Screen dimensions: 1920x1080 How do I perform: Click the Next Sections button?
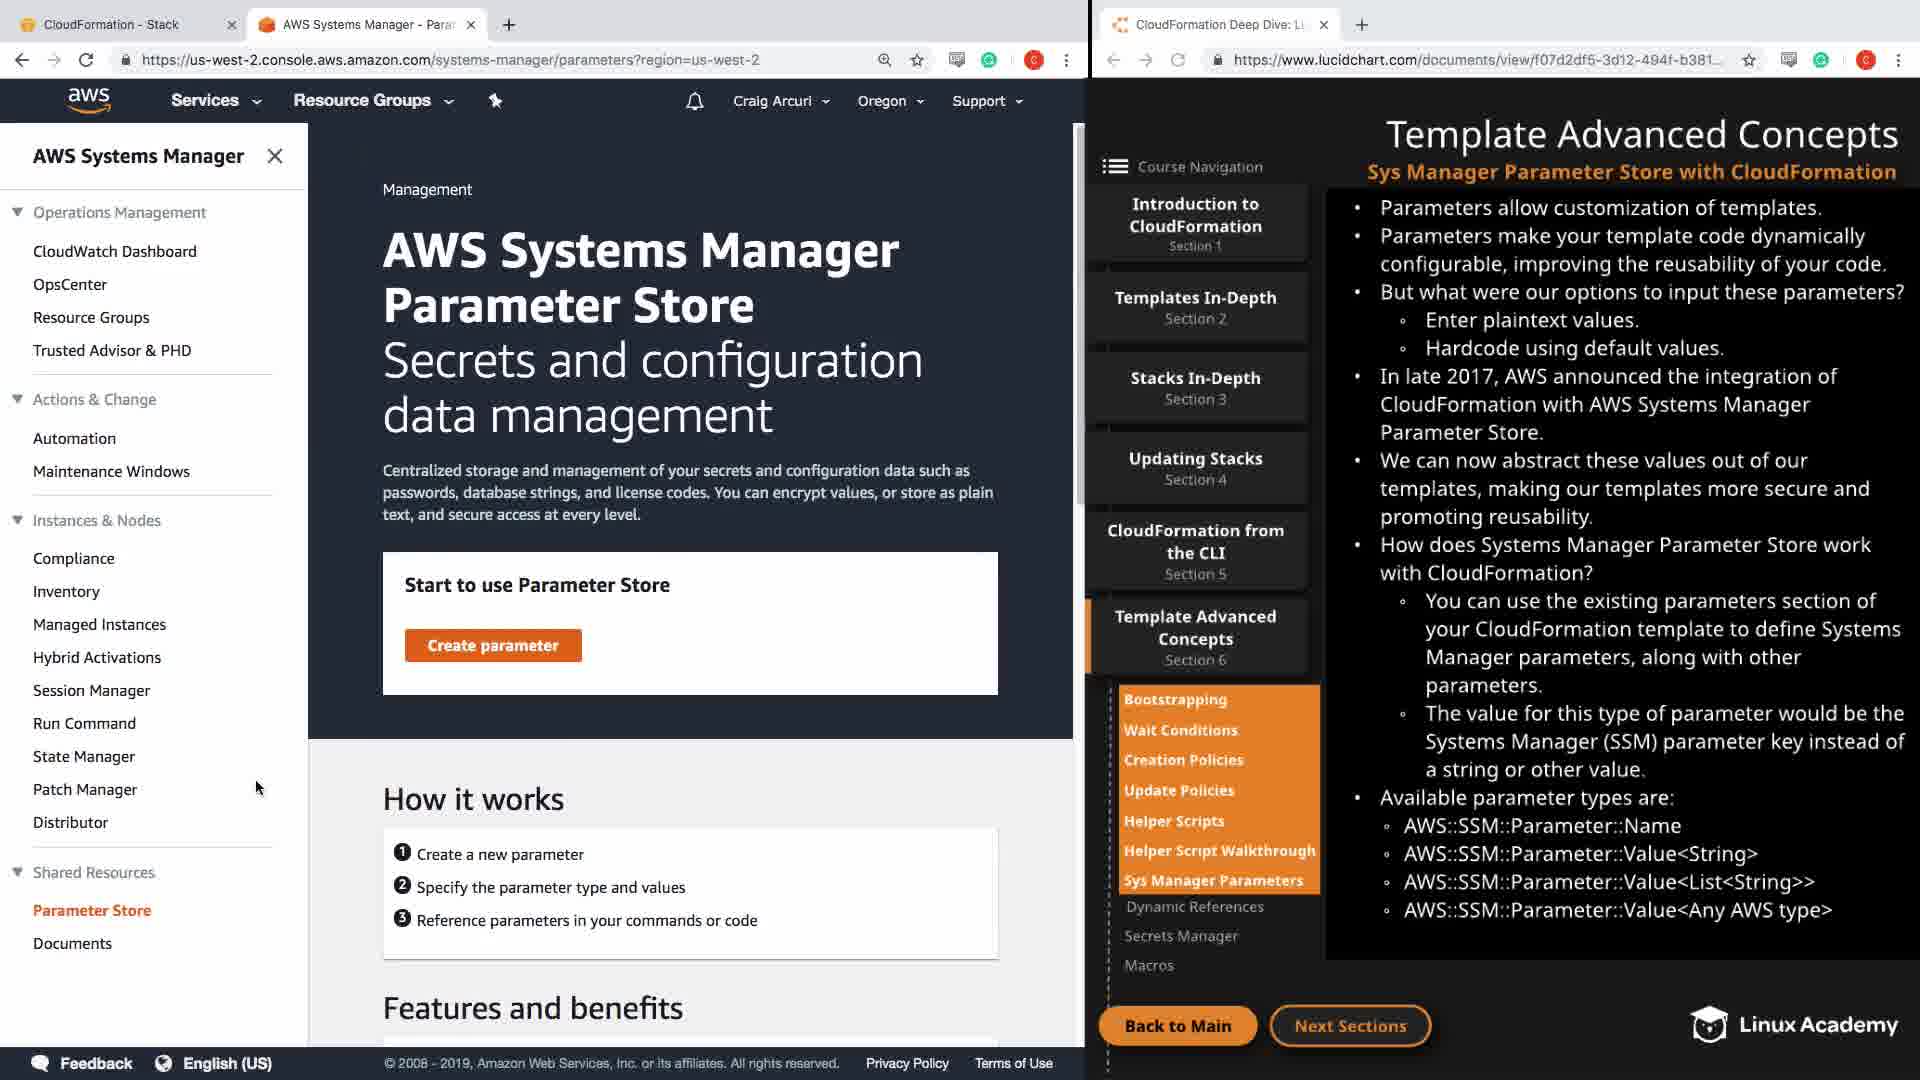coord(1350,1026)
